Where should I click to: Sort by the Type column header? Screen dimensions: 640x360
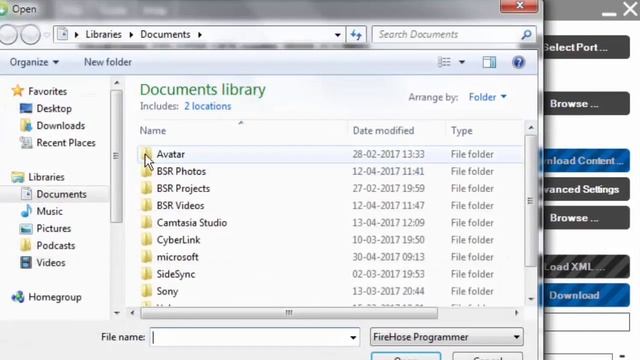462,131
